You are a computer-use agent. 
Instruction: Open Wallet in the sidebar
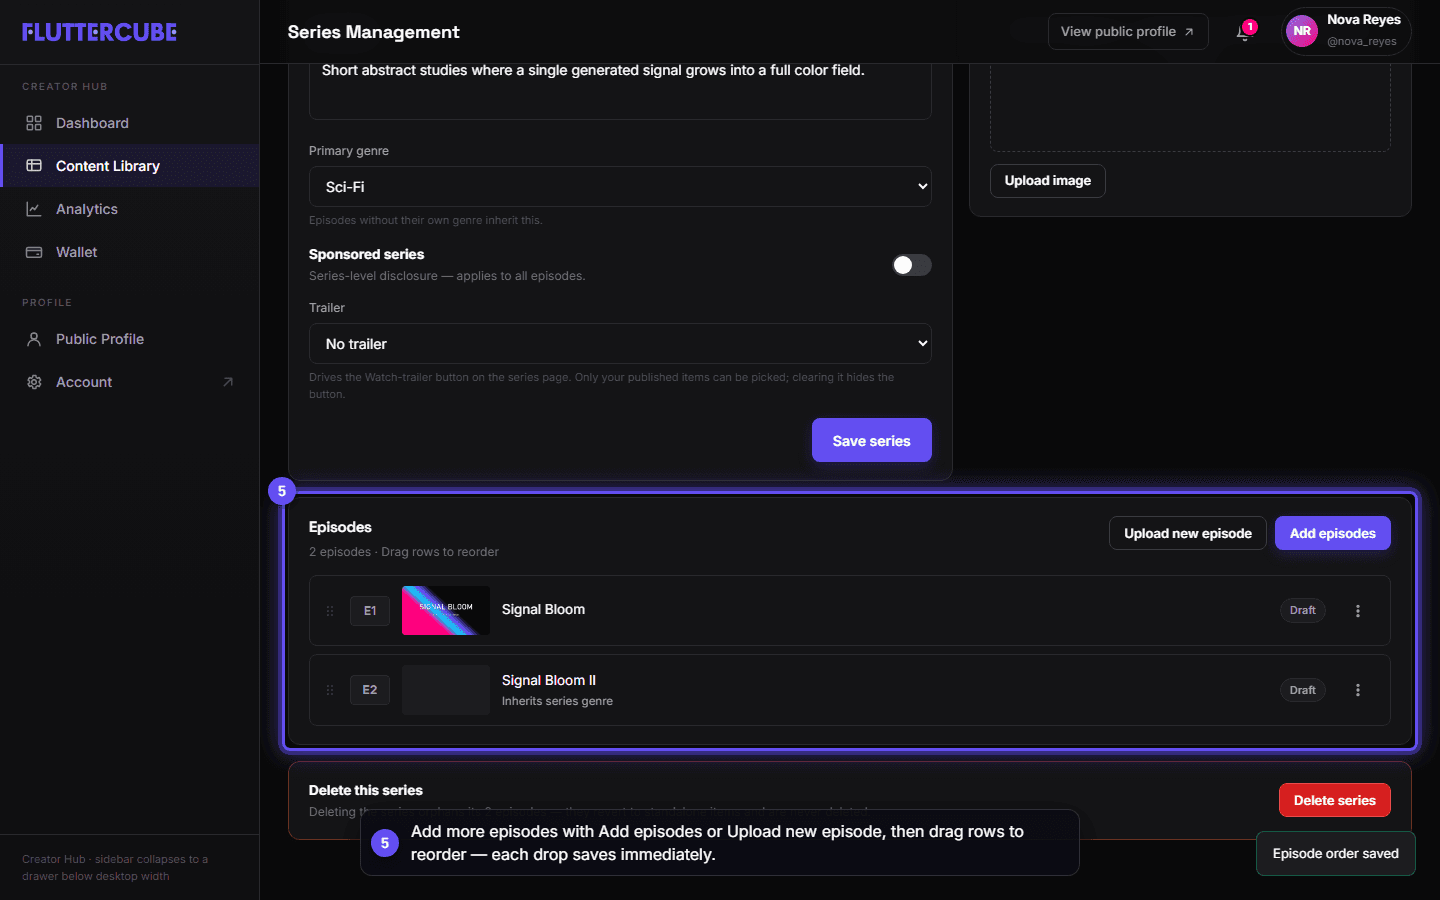coord(130,252)
